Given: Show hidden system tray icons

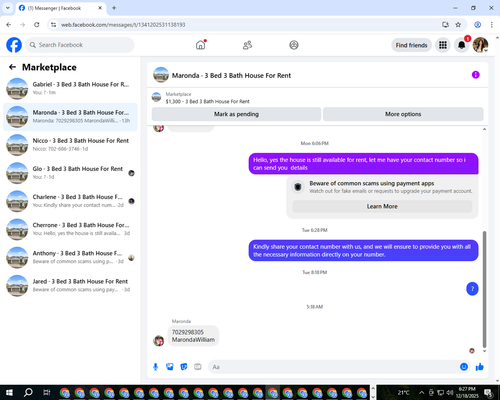Looking at the screenshot, I should click(x=421, y=393).
